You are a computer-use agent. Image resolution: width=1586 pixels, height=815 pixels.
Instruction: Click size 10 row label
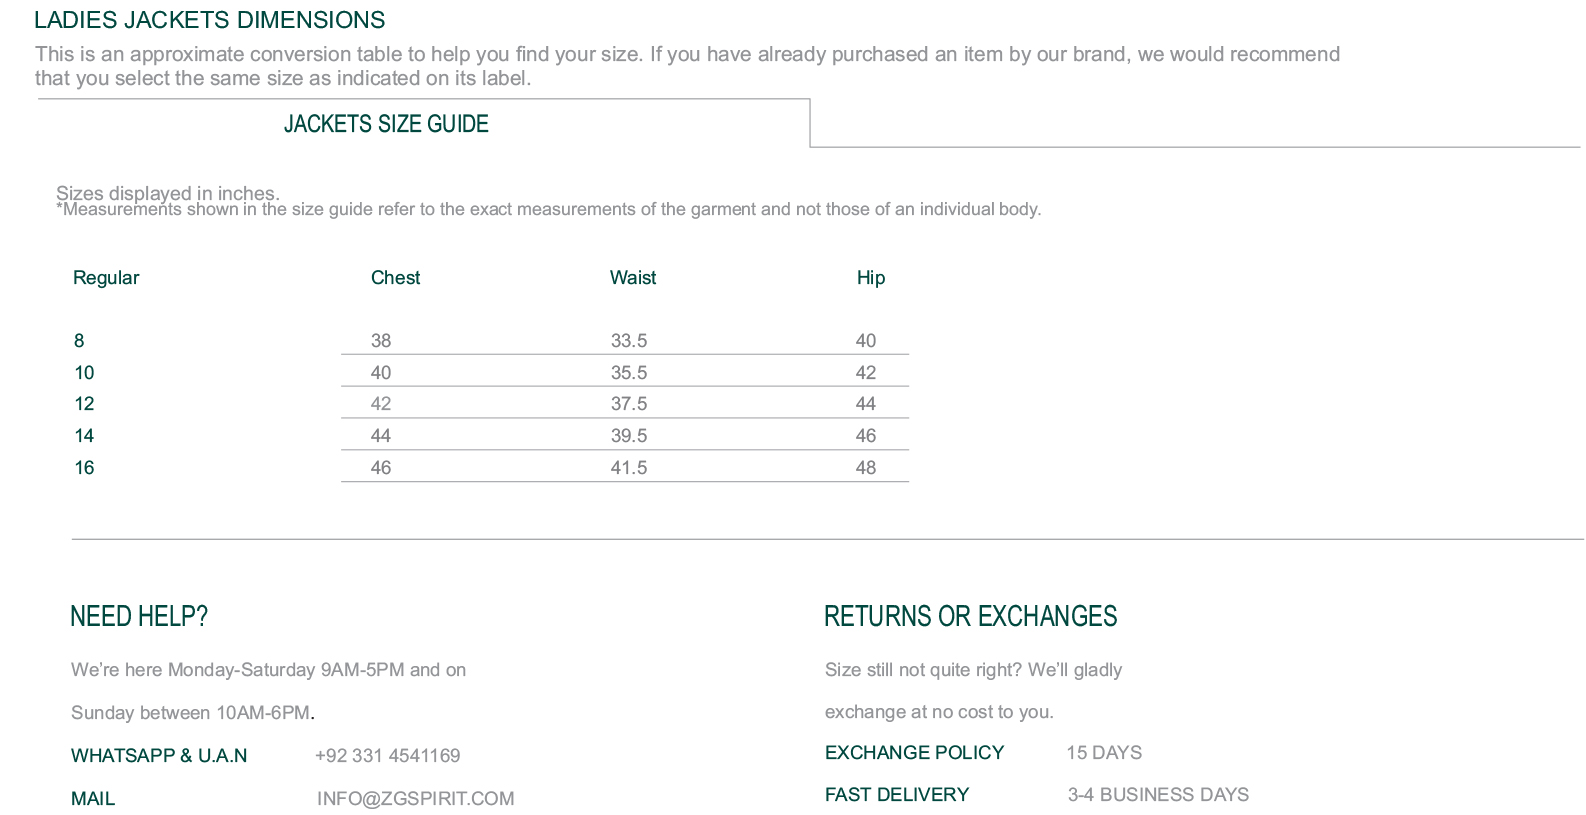[84, 373]
